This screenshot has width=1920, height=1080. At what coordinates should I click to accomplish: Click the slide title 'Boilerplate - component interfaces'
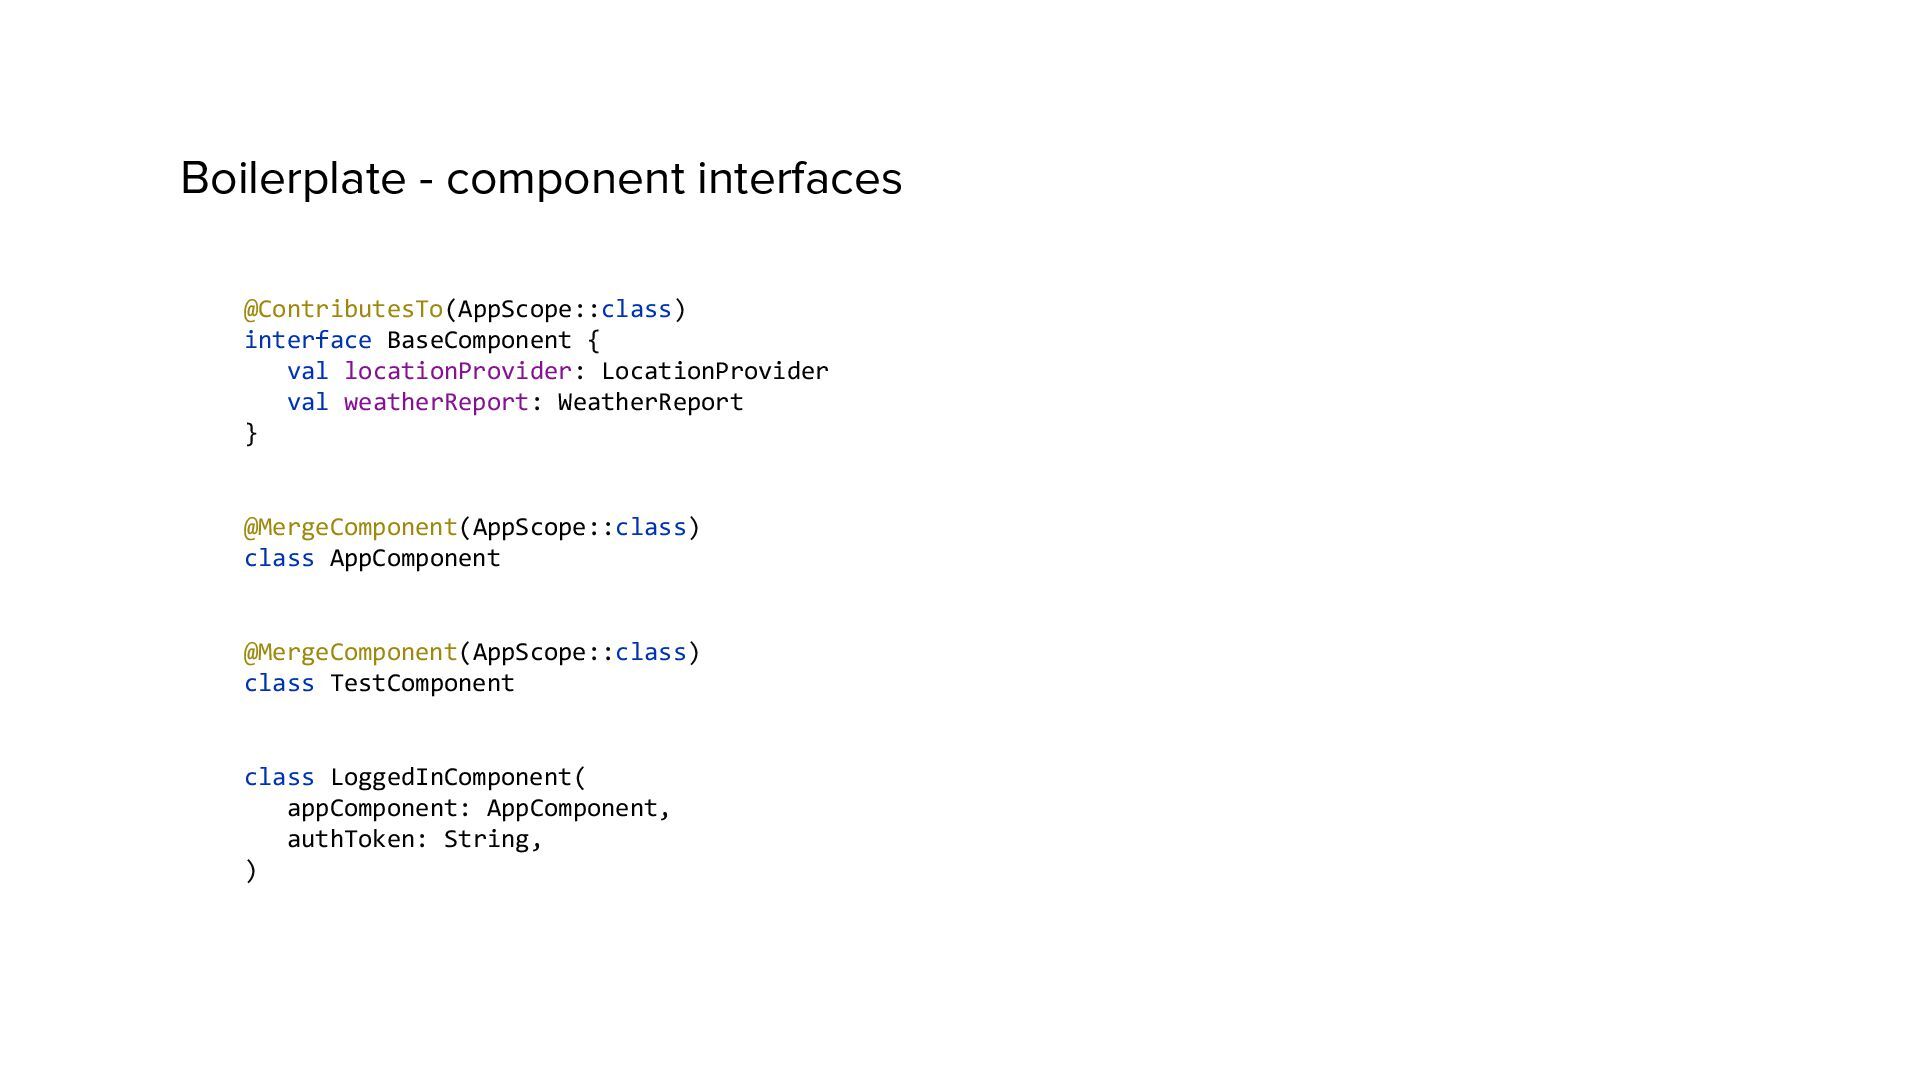point(541,179)
